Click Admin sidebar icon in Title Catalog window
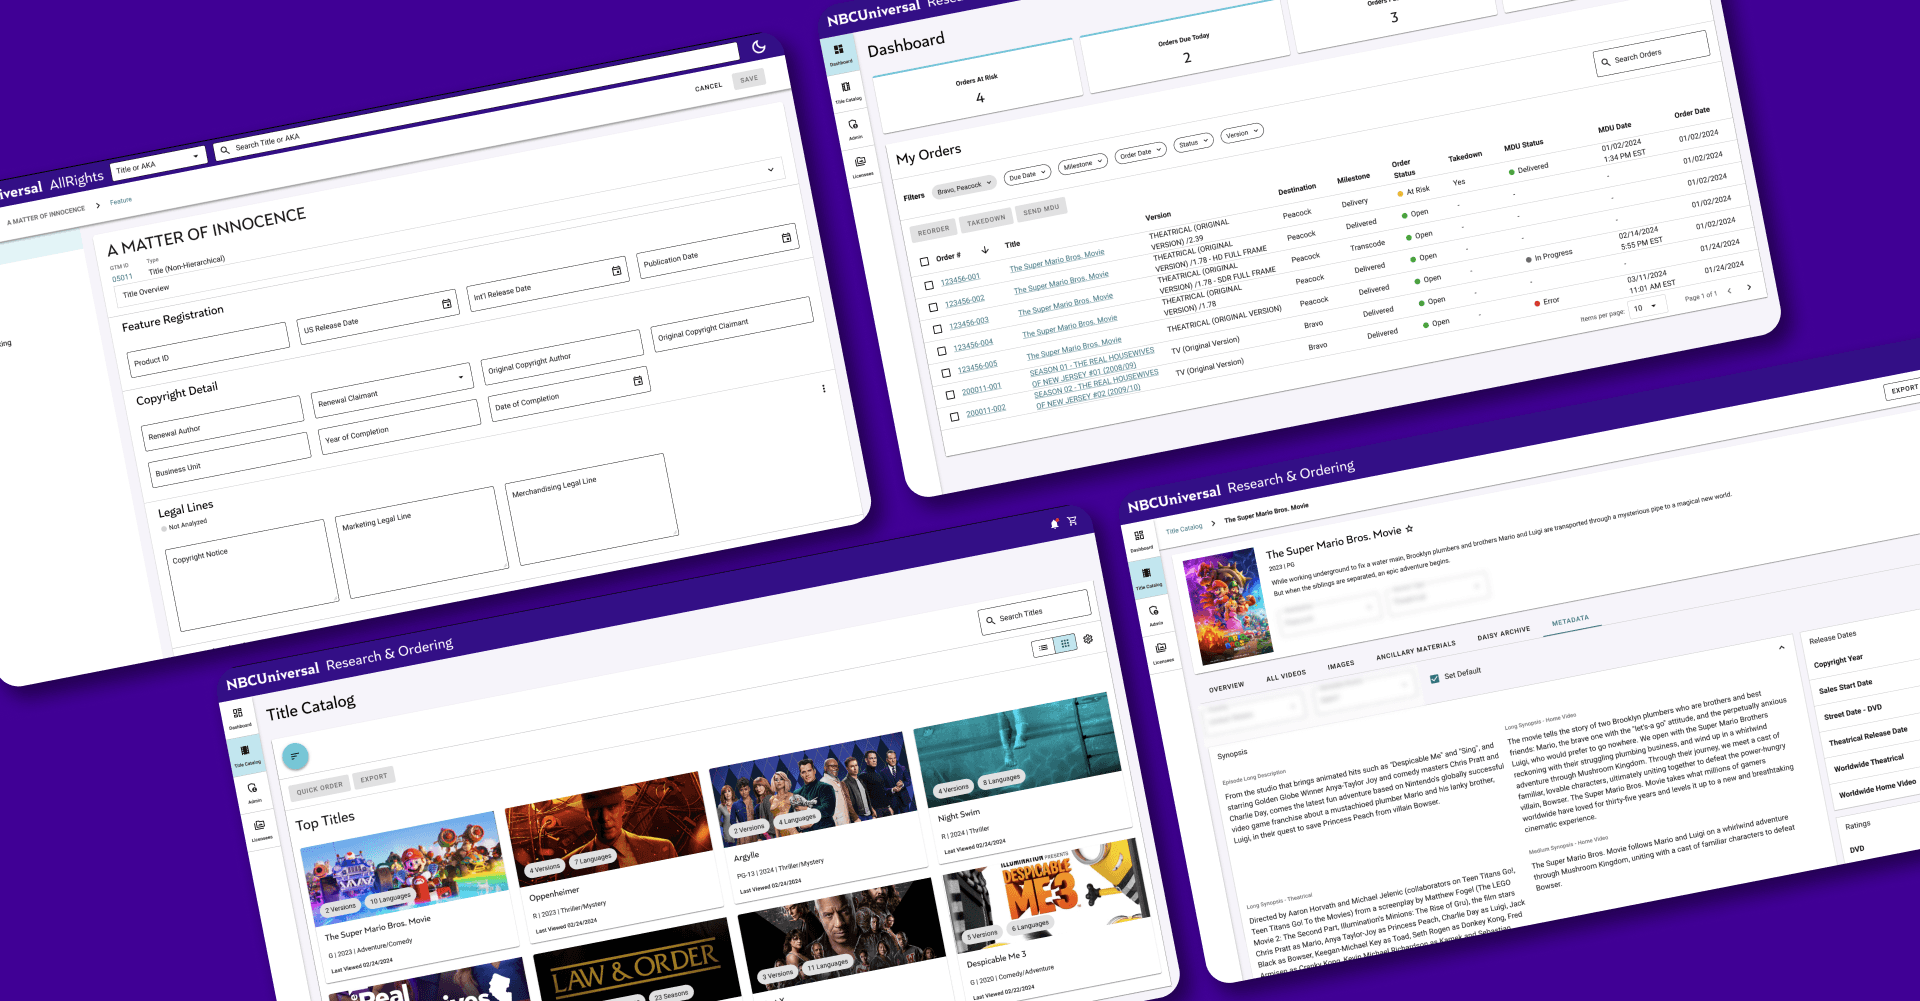This screenshot has width=1920, height=1001. pos(253,790)
